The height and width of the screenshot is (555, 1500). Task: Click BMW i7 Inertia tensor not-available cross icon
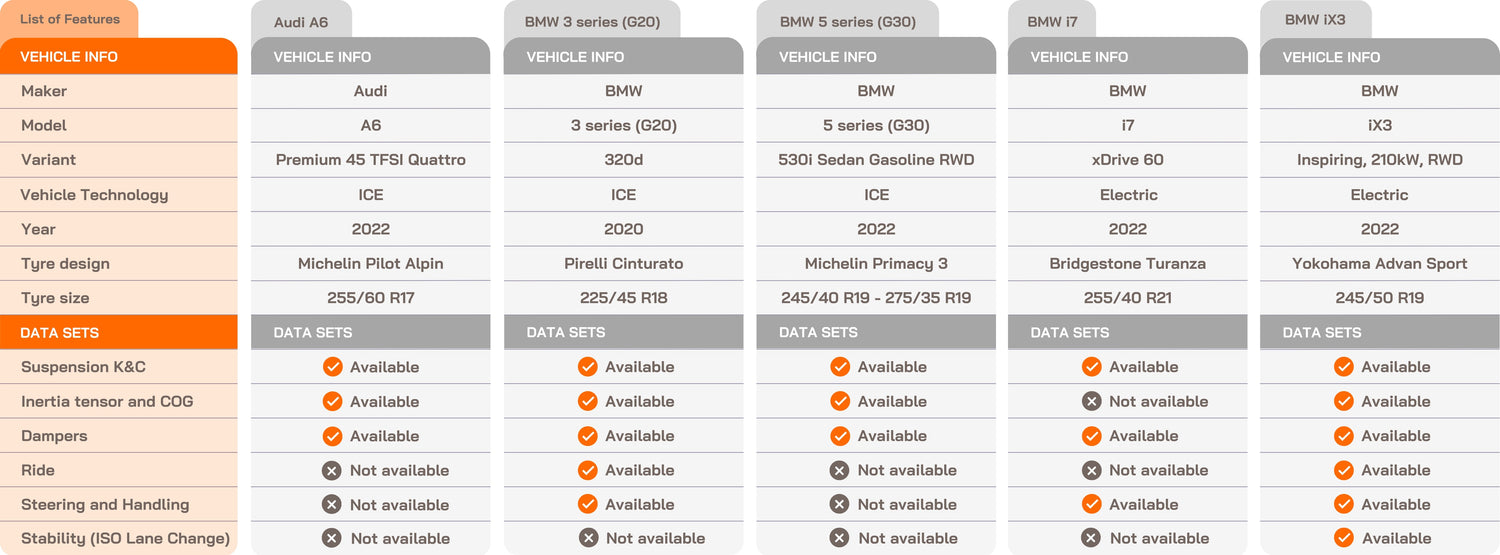pyautogui.click(x=1091, y=401)
